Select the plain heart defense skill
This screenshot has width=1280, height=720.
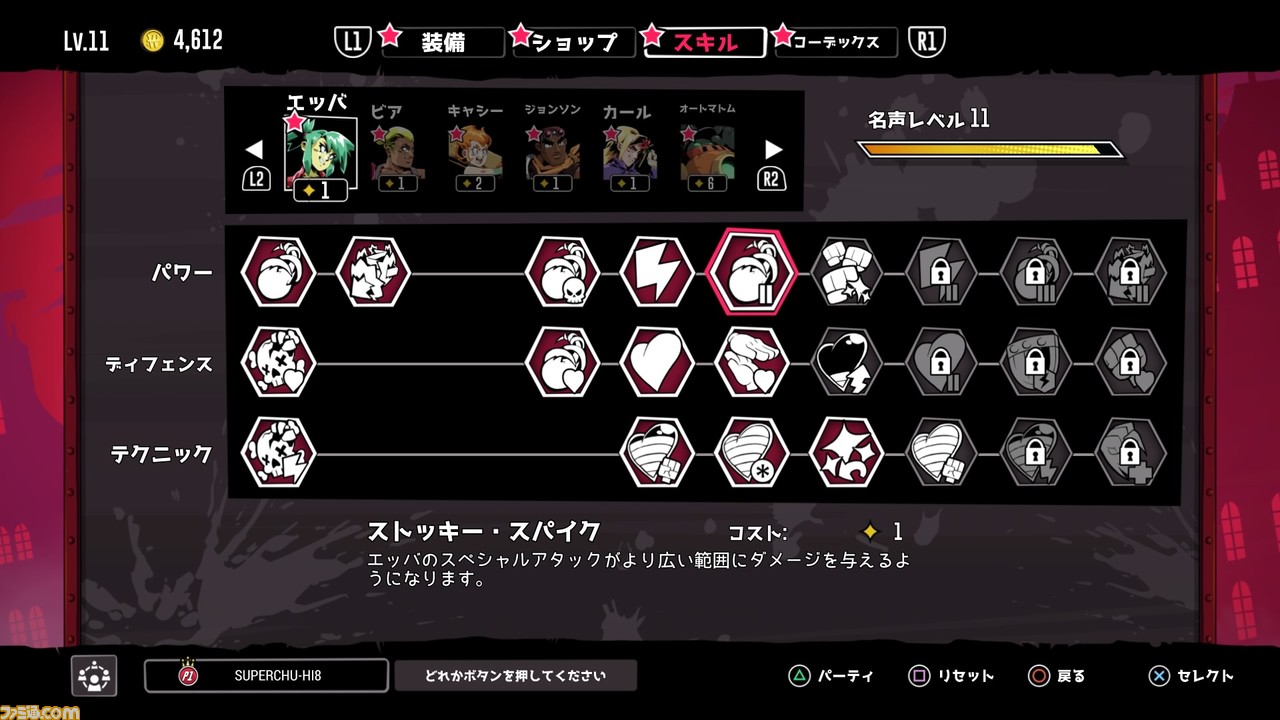pos(657,362)
